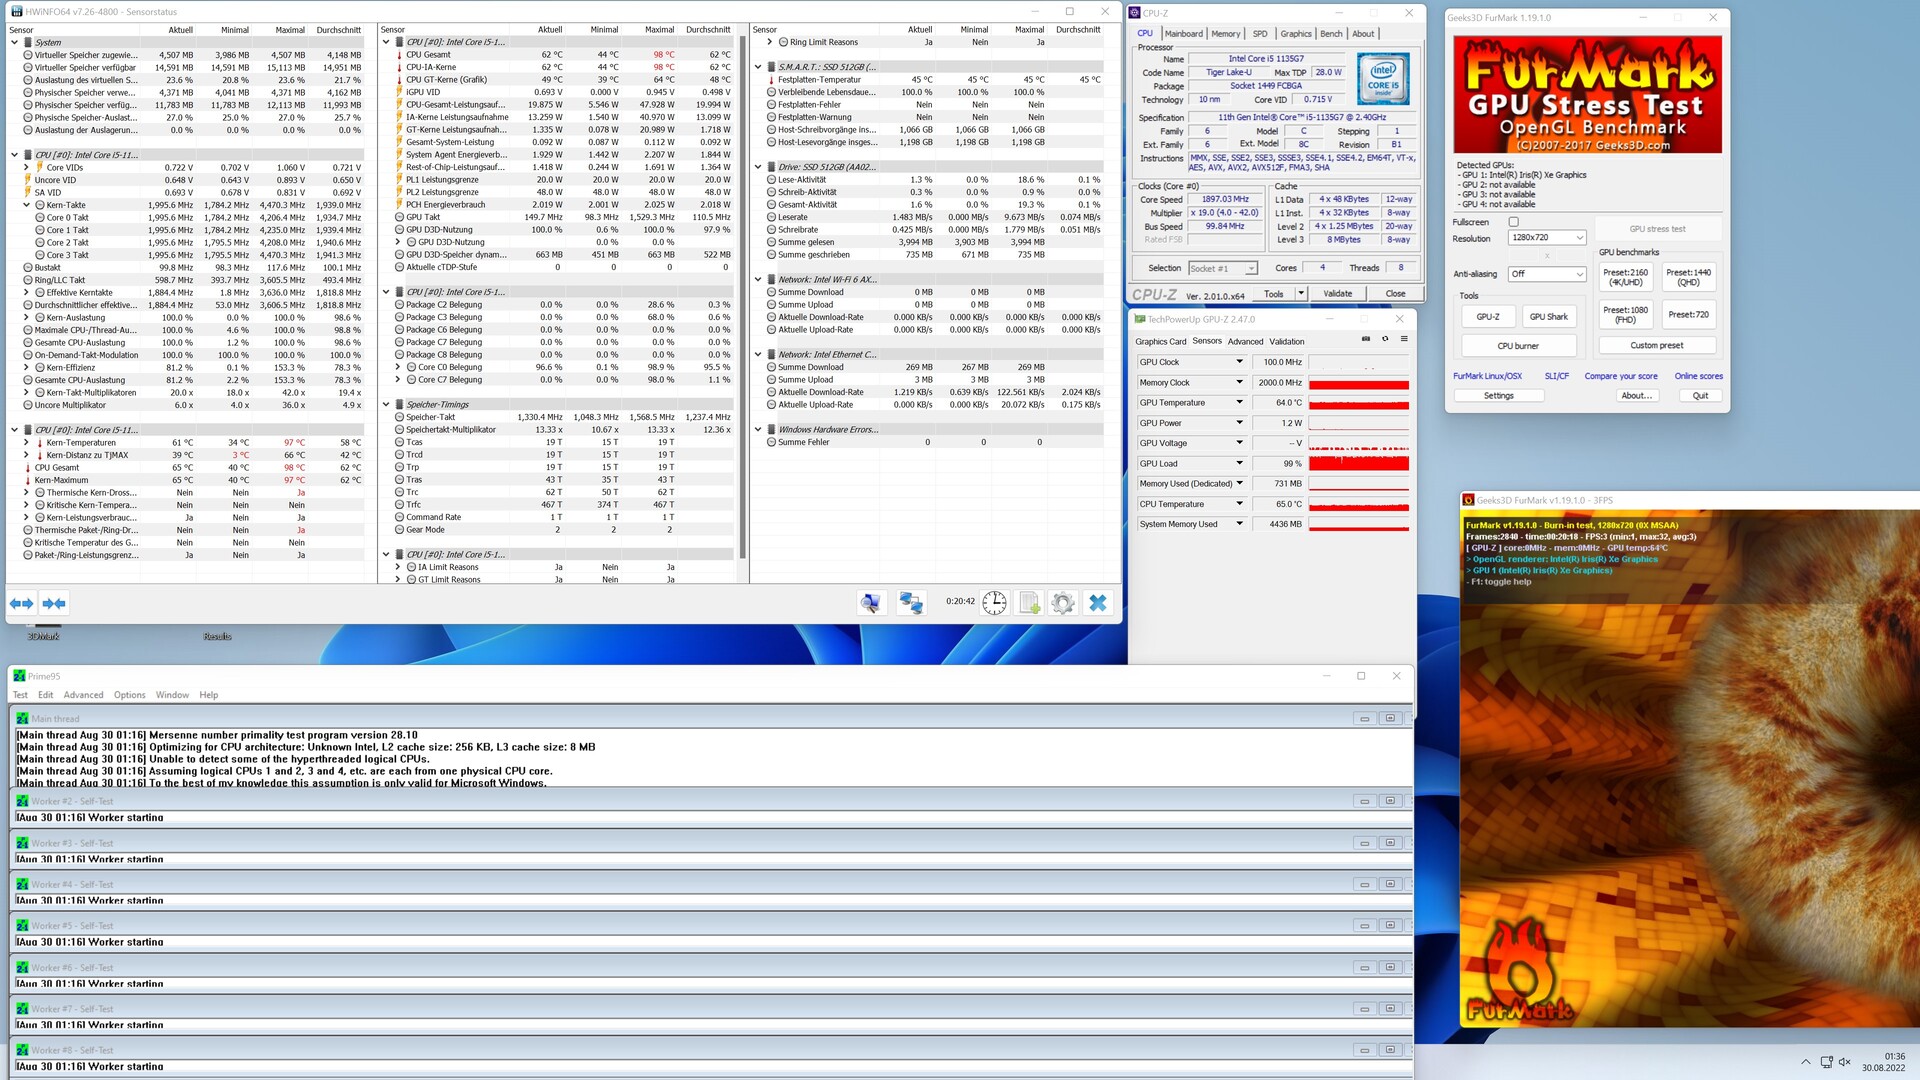
Task: Switch to CPU-Z Memory tab
Action: point(1225,34)
